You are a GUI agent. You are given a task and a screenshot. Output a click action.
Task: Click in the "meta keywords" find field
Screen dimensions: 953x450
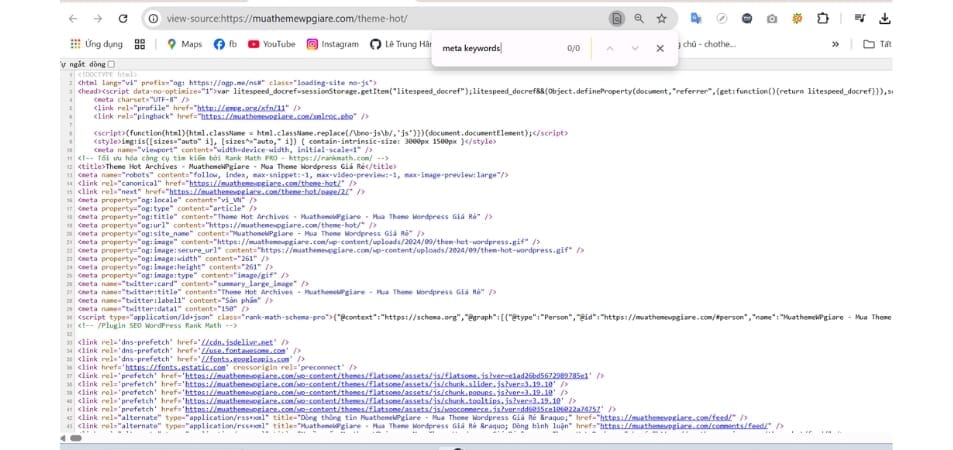coord(495,48)
